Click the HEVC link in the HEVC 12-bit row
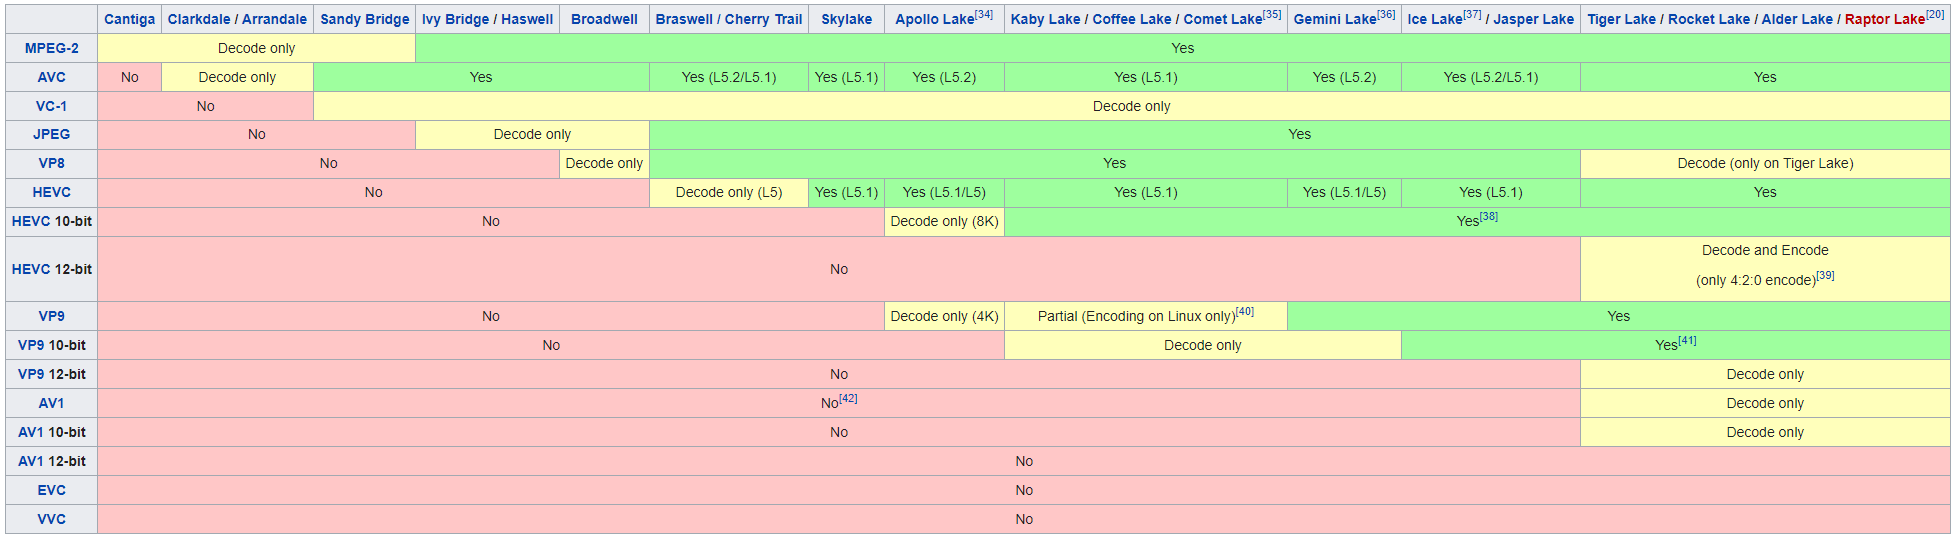Image resolution: width=1954 pixels, height=537 pixels. coord(31,269)
